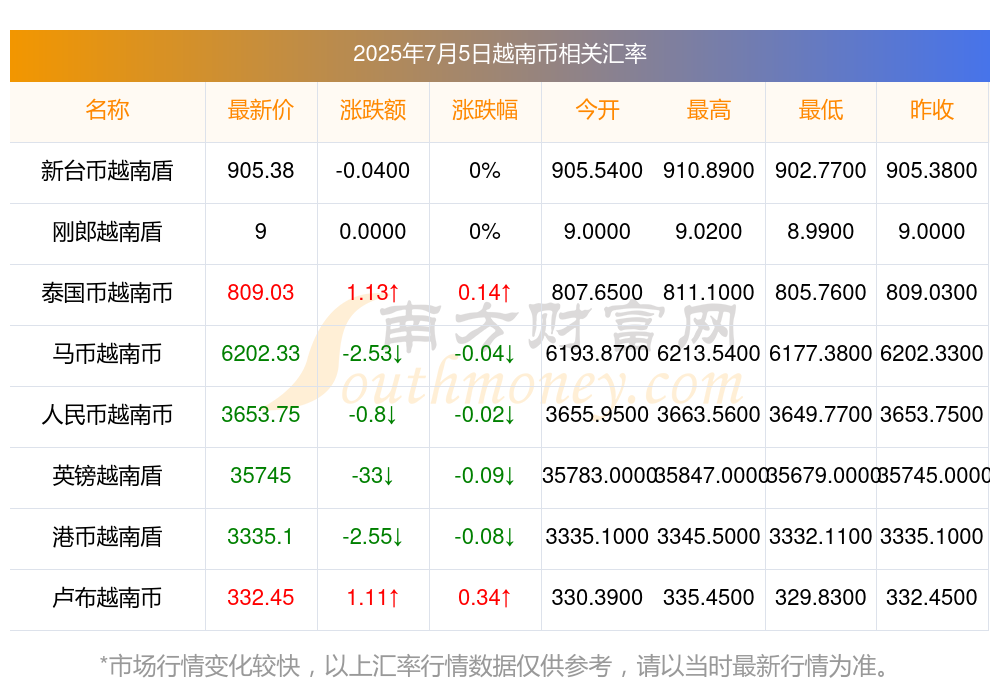Select high value 3345.5000
This screenshot has height=698, width=1000.
click(x=709, y=537)
